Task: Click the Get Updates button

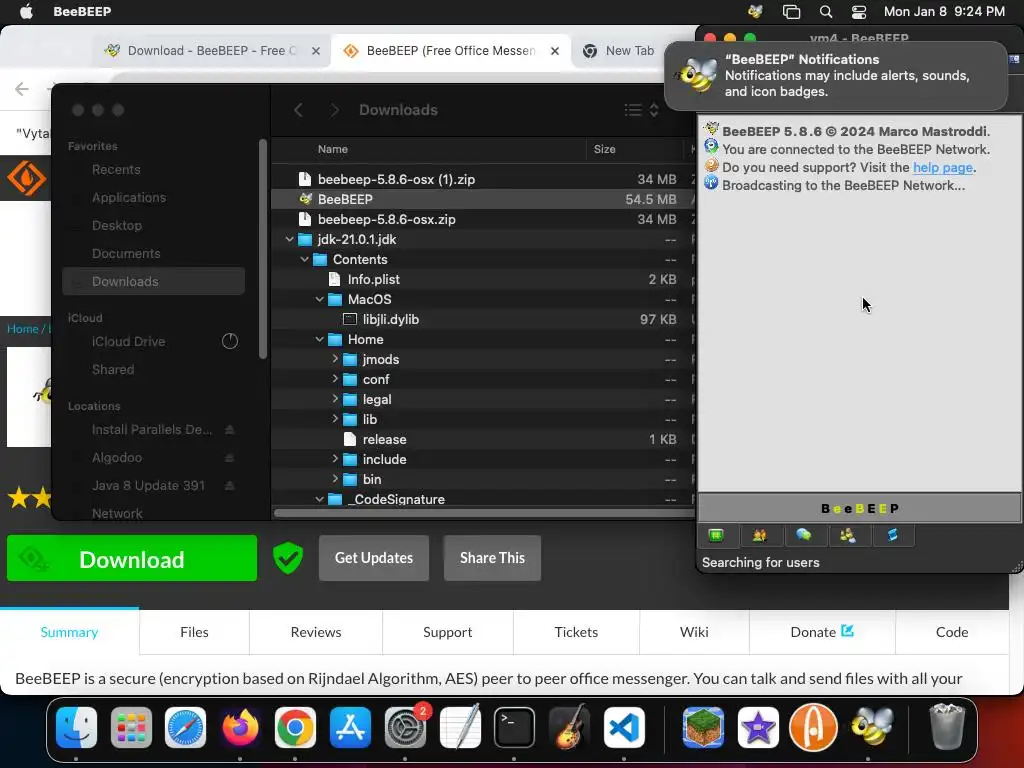Action: [374, 558]
